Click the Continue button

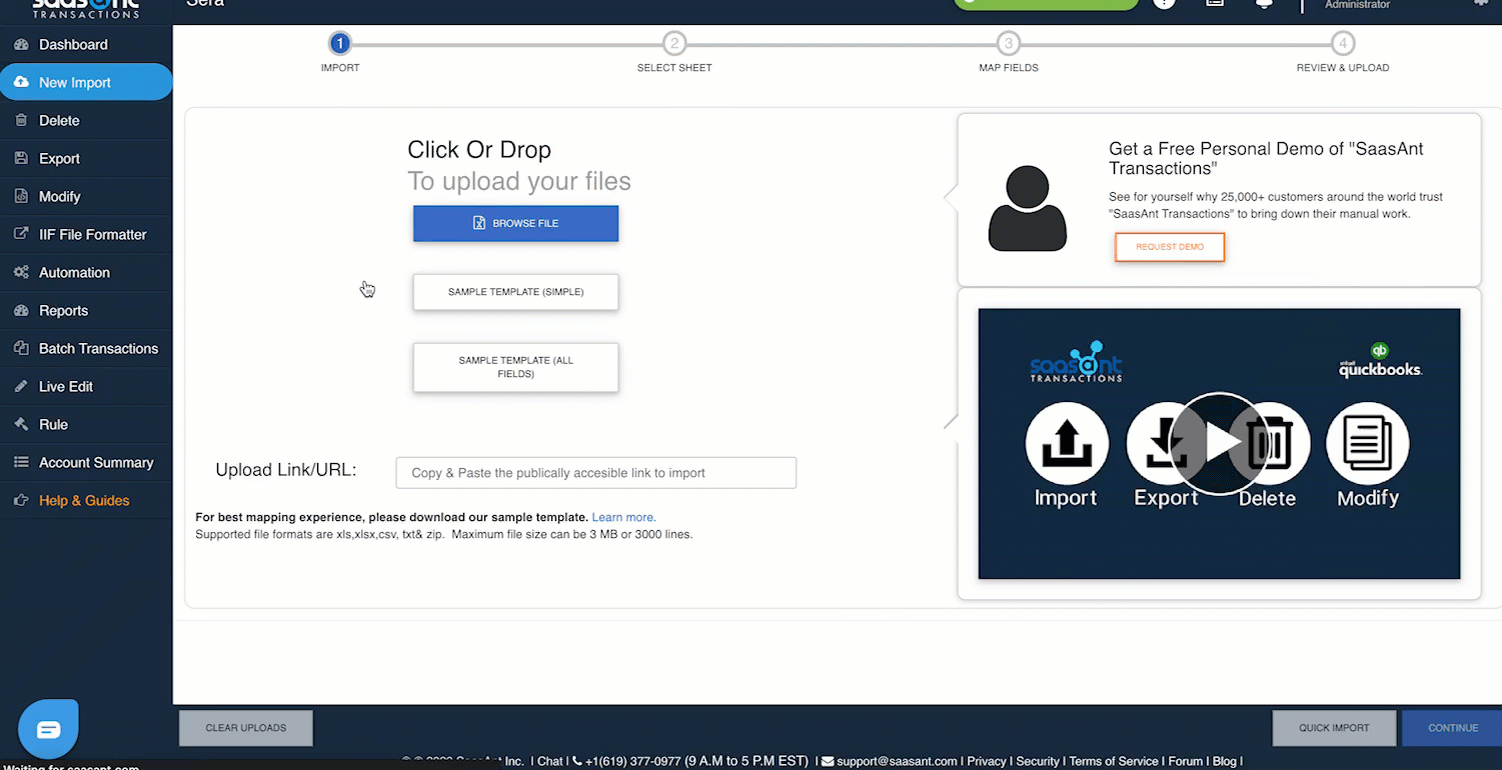pos(1452,728)
